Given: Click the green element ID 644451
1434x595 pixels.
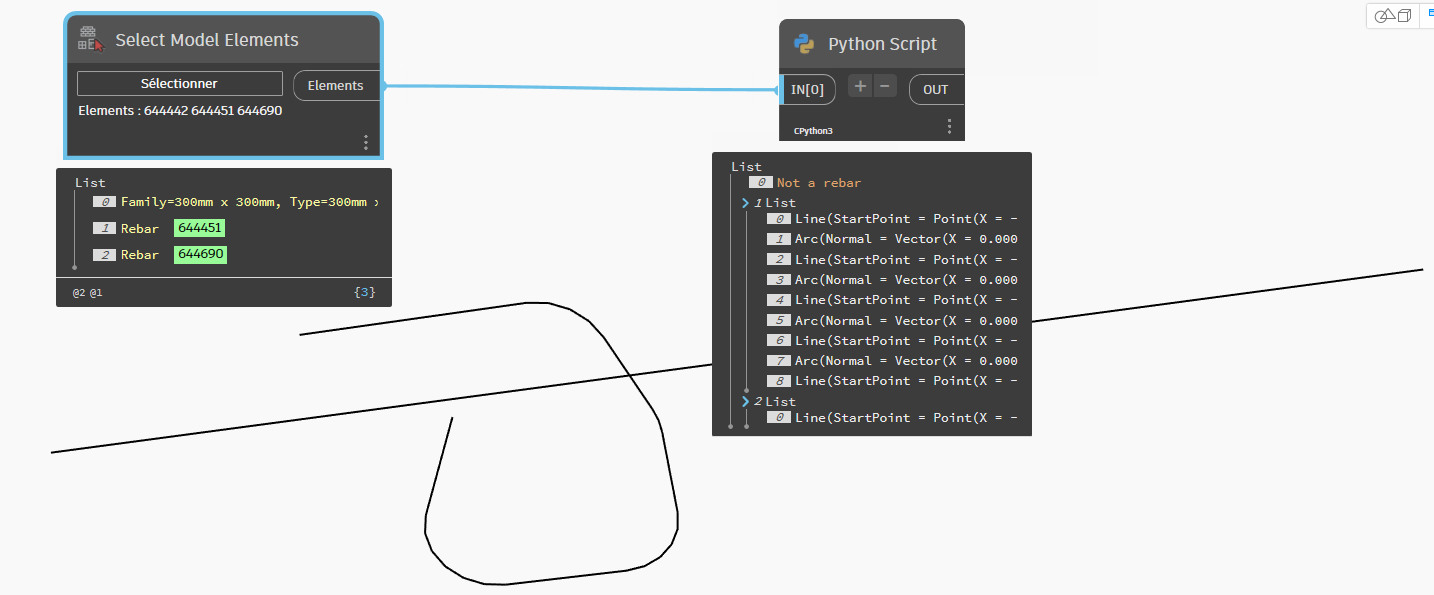Looking at the screenshot, I should point(200,228).
